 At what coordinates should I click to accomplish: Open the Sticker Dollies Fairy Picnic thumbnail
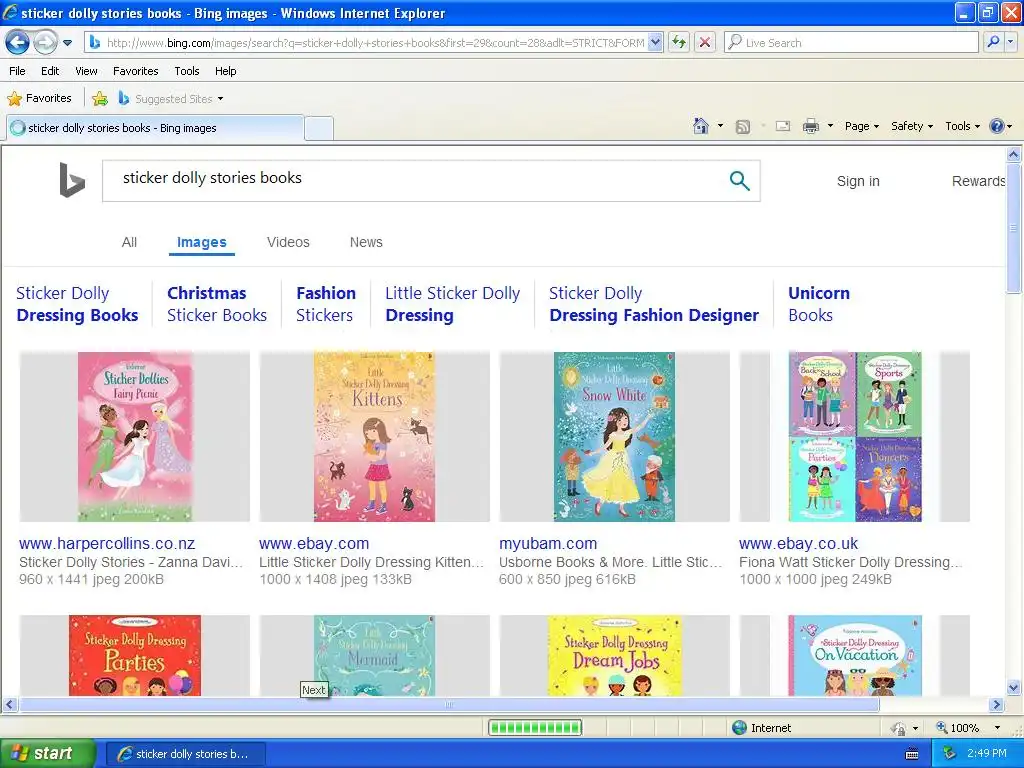(x=135, y=436)
